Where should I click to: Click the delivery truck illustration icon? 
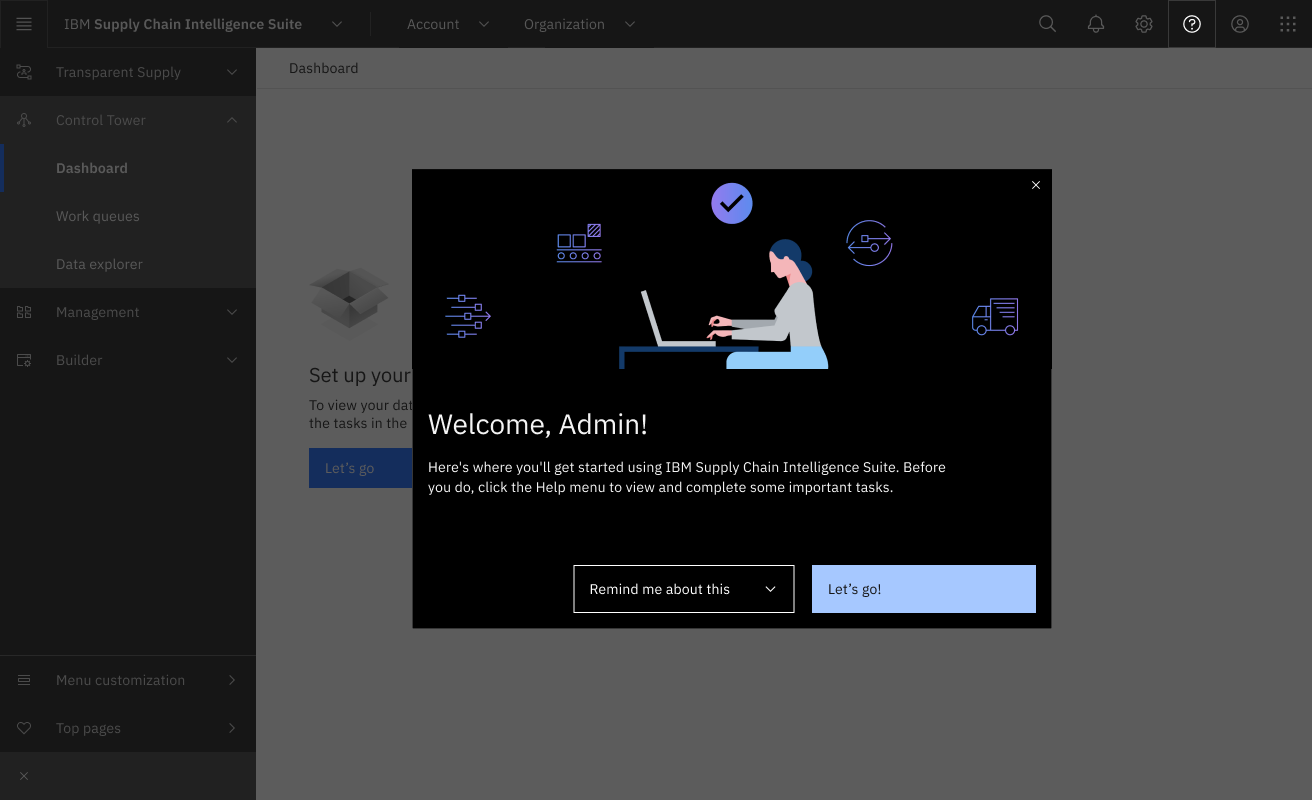coord(995,316)
